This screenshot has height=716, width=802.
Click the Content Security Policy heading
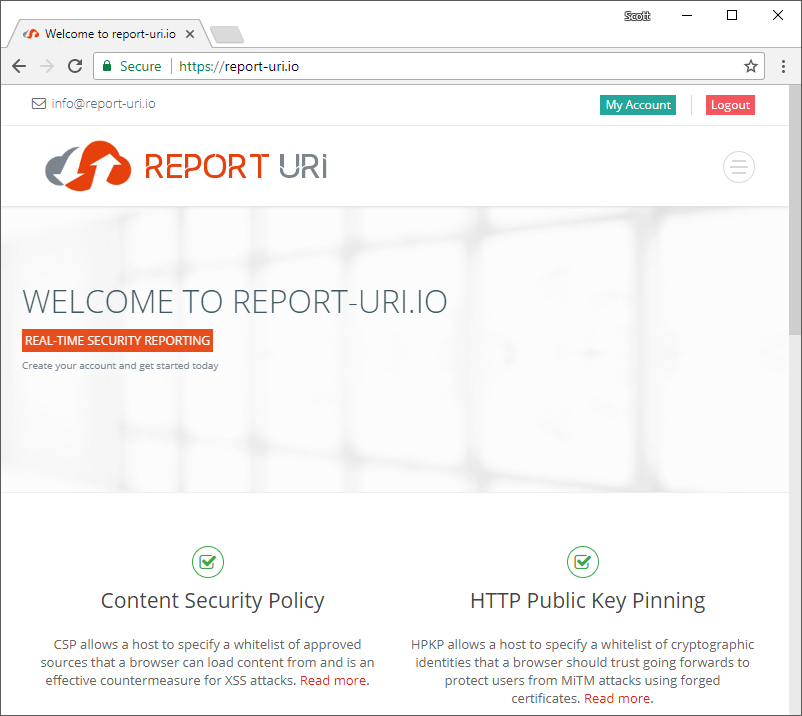click(x=212, y=601)
